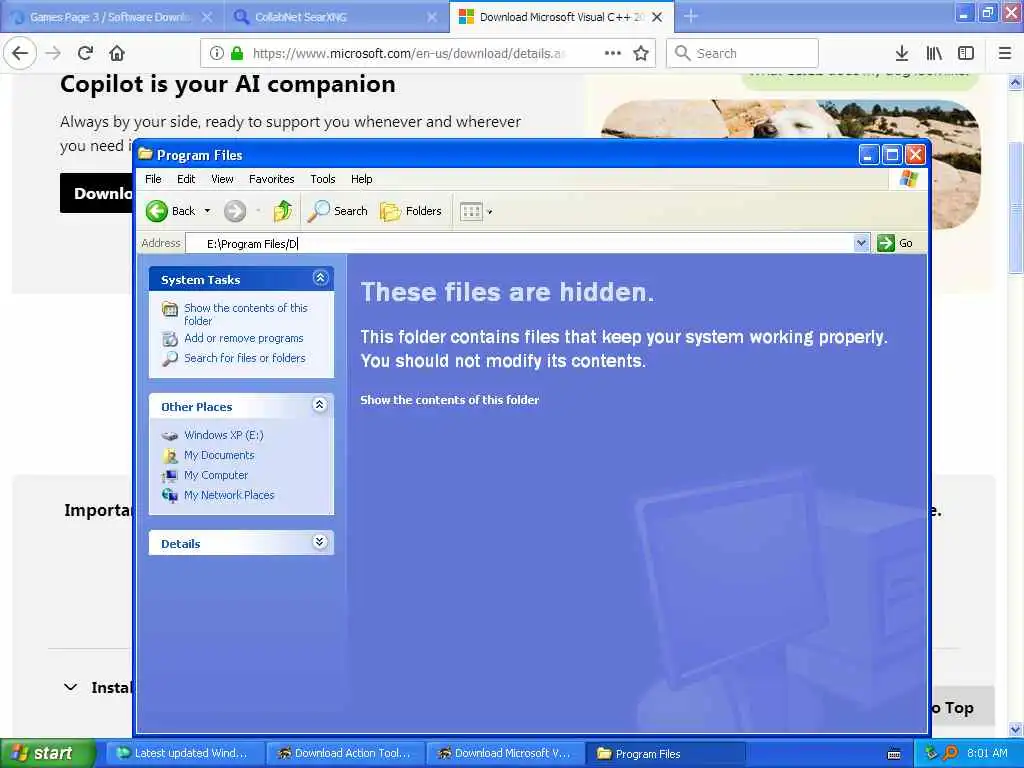
Task: Click the Firefox Search box
Action: point(742,53)
